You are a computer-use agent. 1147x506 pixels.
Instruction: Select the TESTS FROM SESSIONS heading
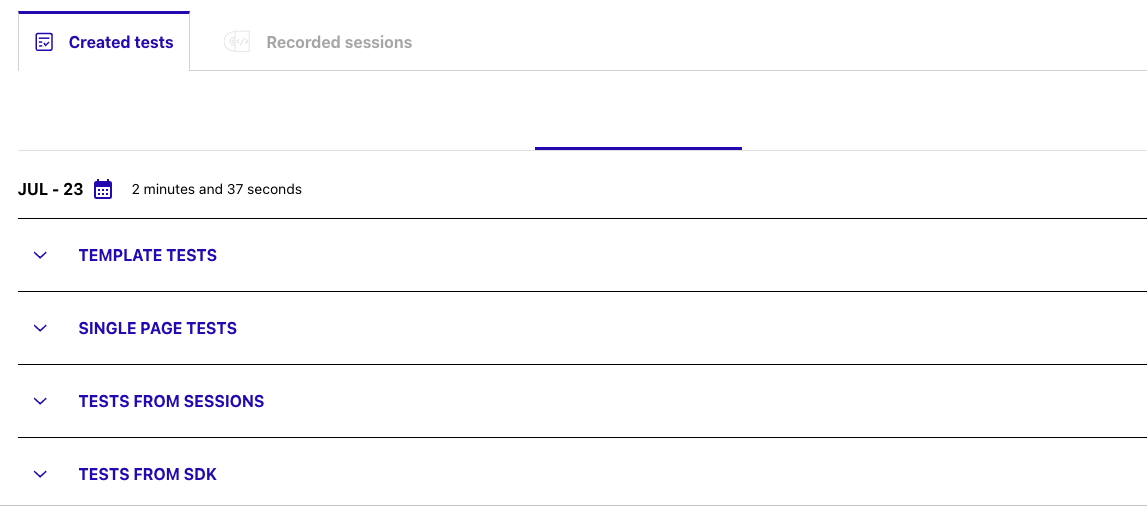pyautogui.click(x=171, y=401)
